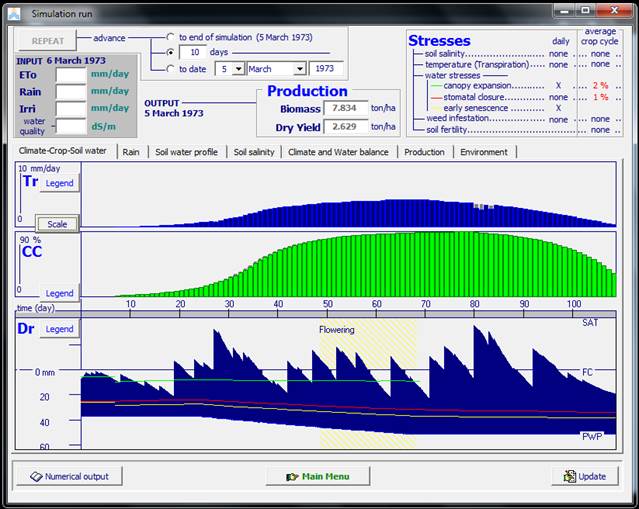Open the day number dropdown

238,69
